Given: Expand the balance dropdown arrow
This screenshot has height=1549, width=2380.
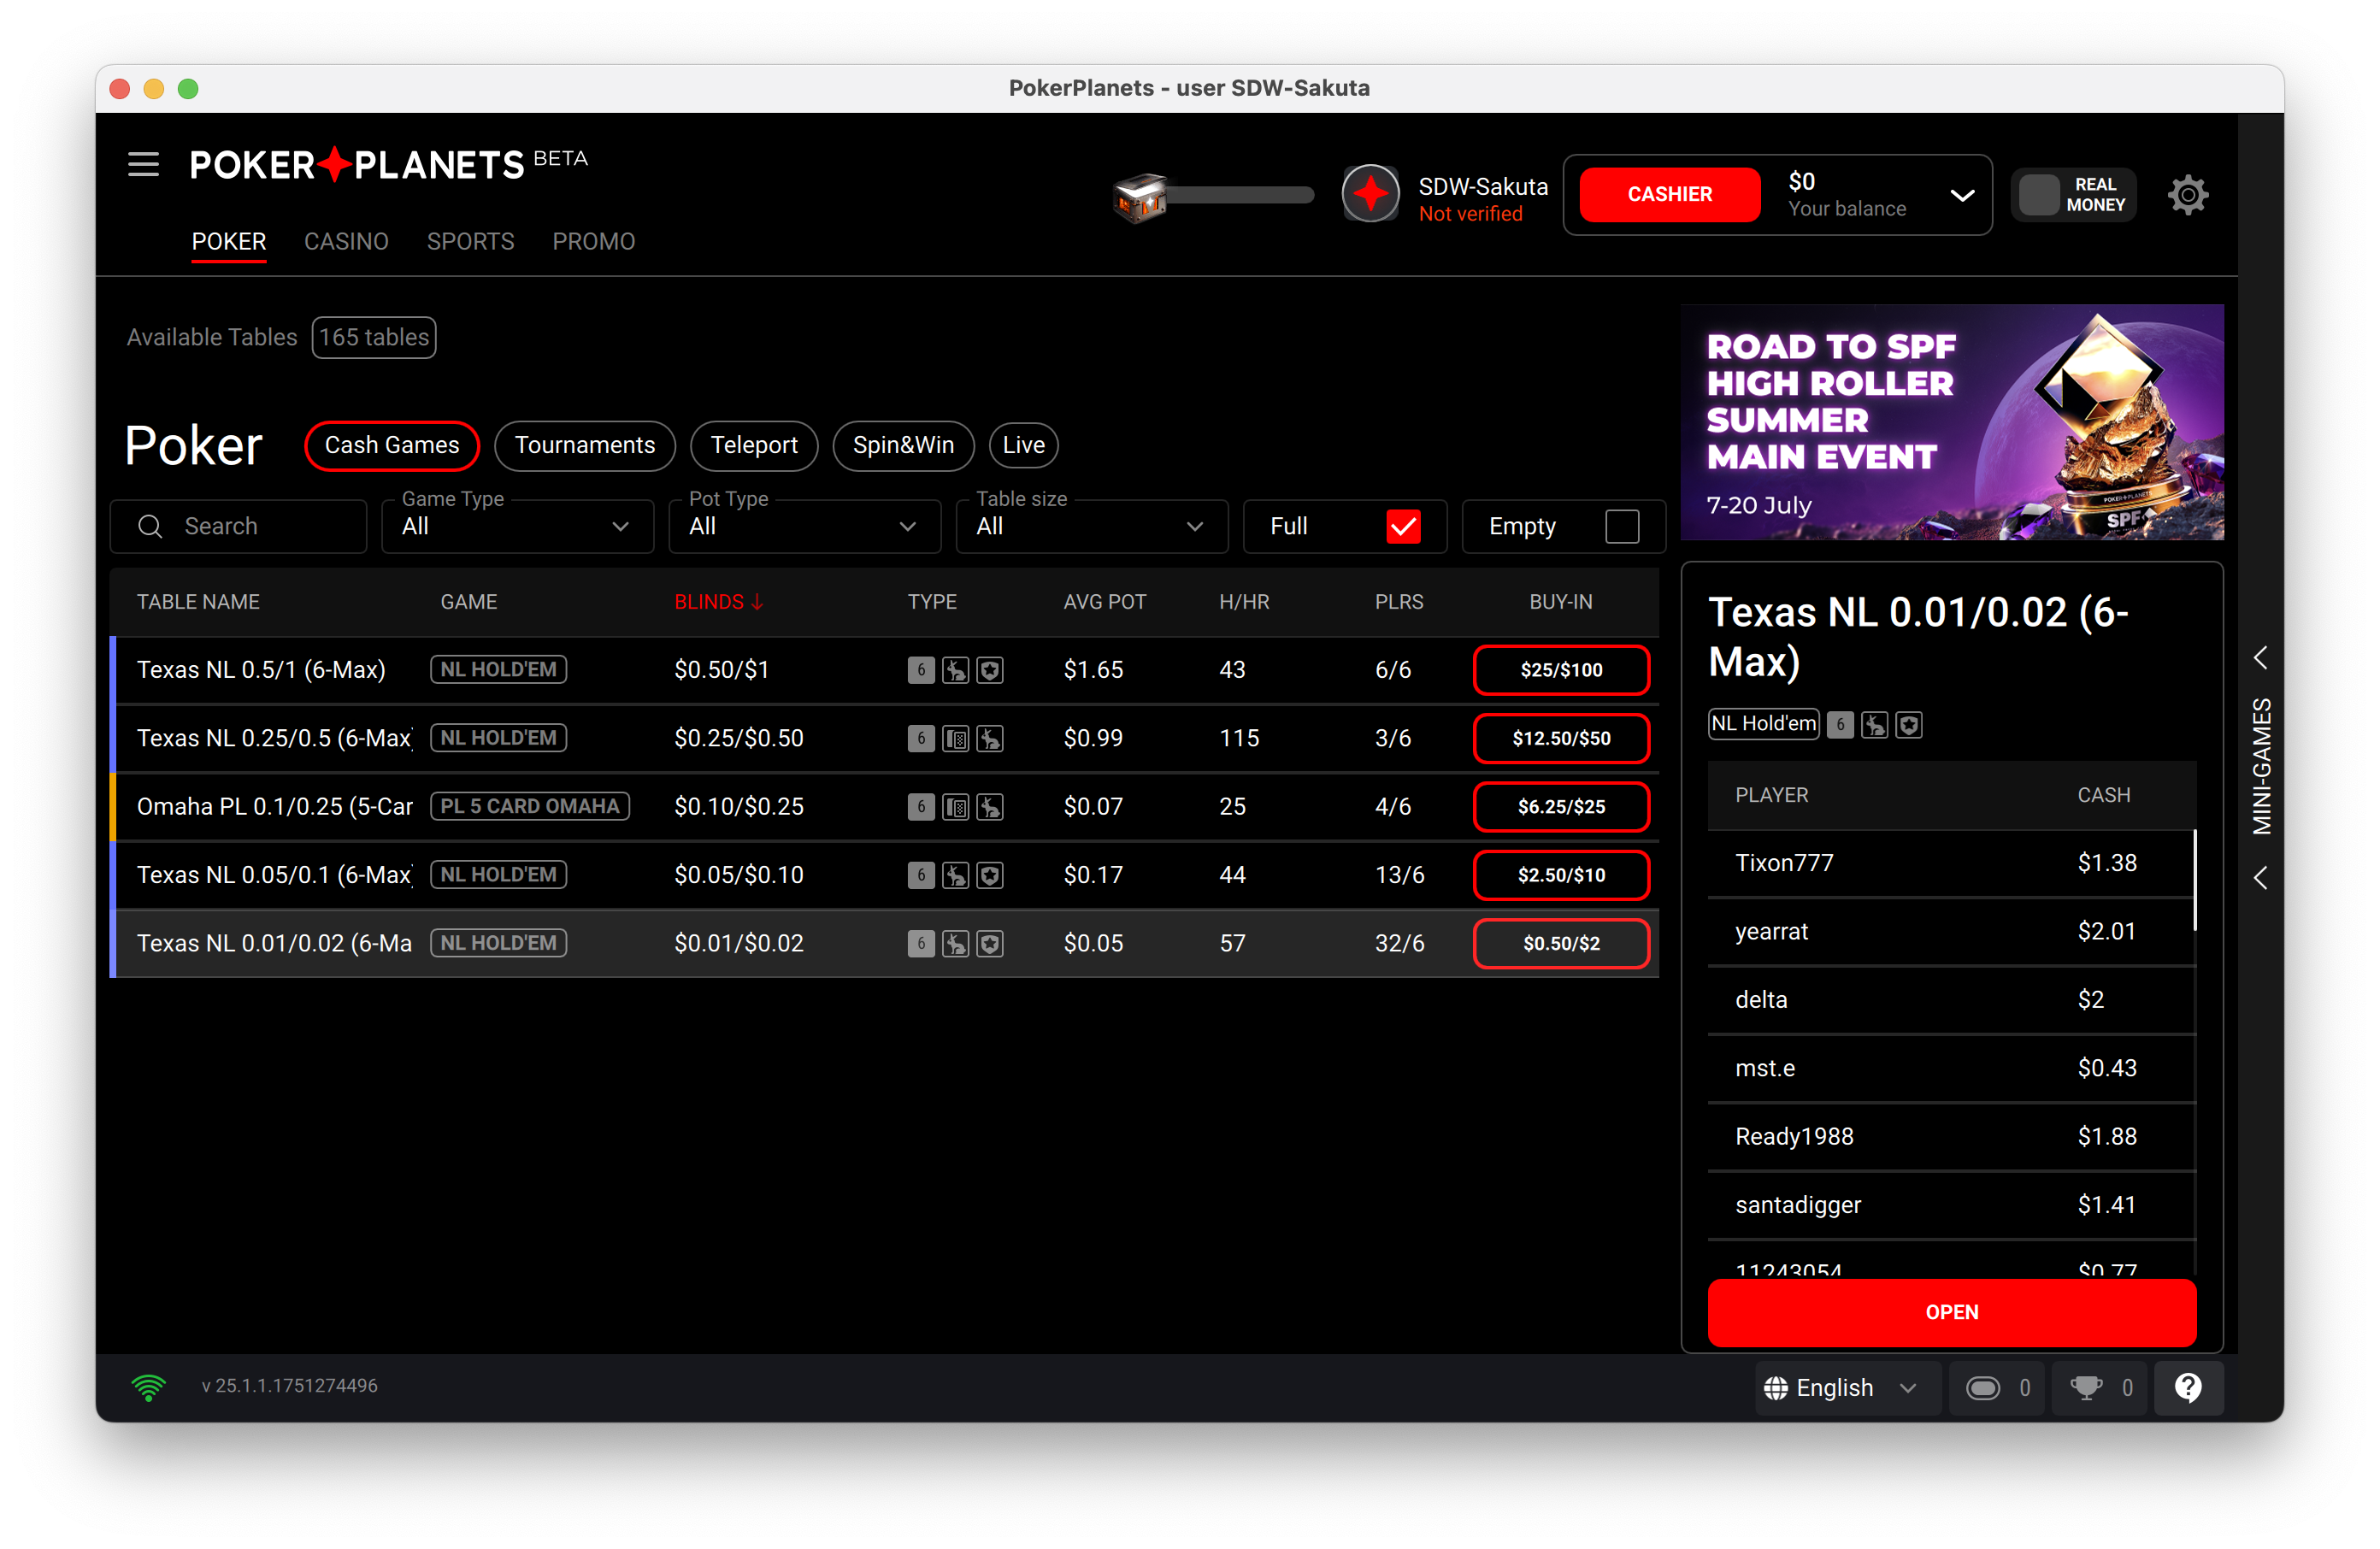Looking at the screenshot, I should coord(1962,195).
